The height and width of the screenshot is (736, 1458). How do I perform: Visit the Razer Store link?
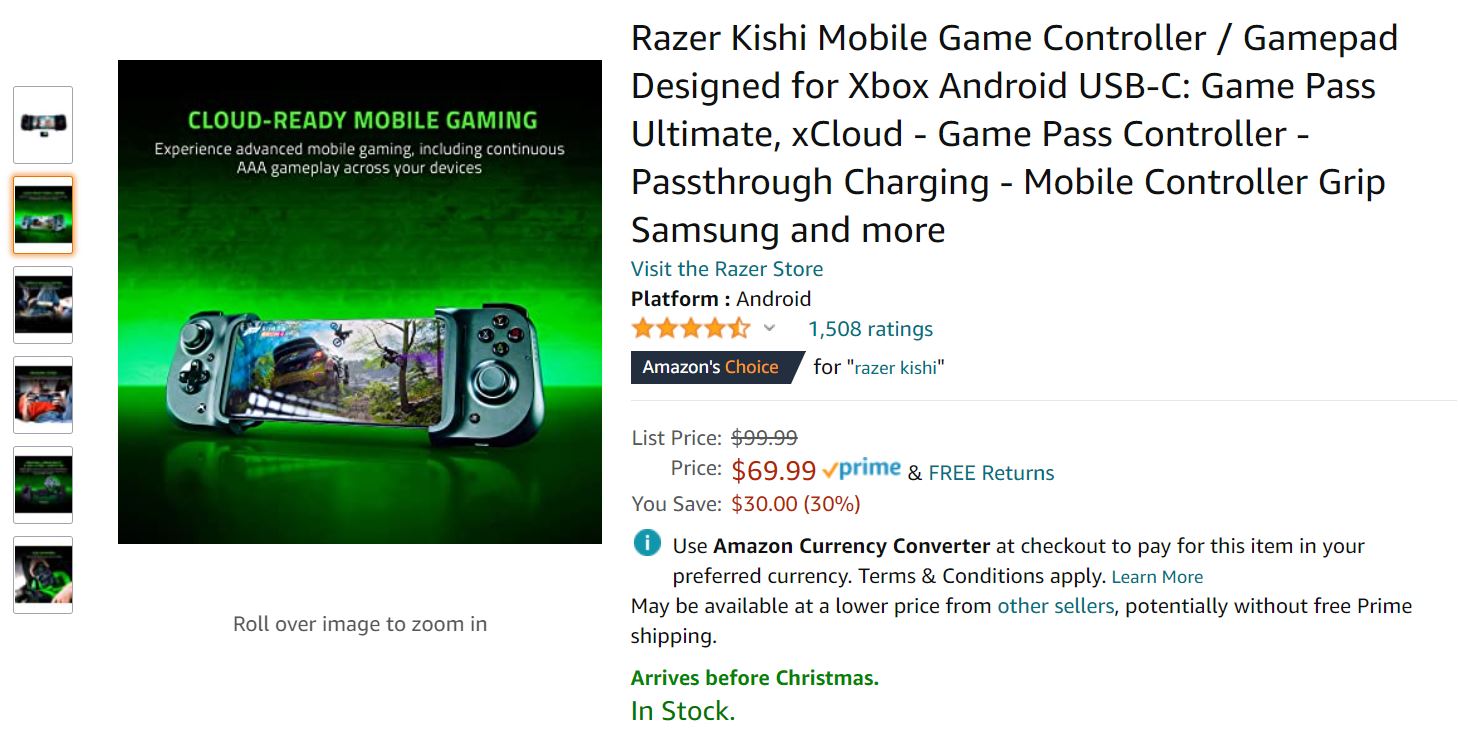click(727, 269)
